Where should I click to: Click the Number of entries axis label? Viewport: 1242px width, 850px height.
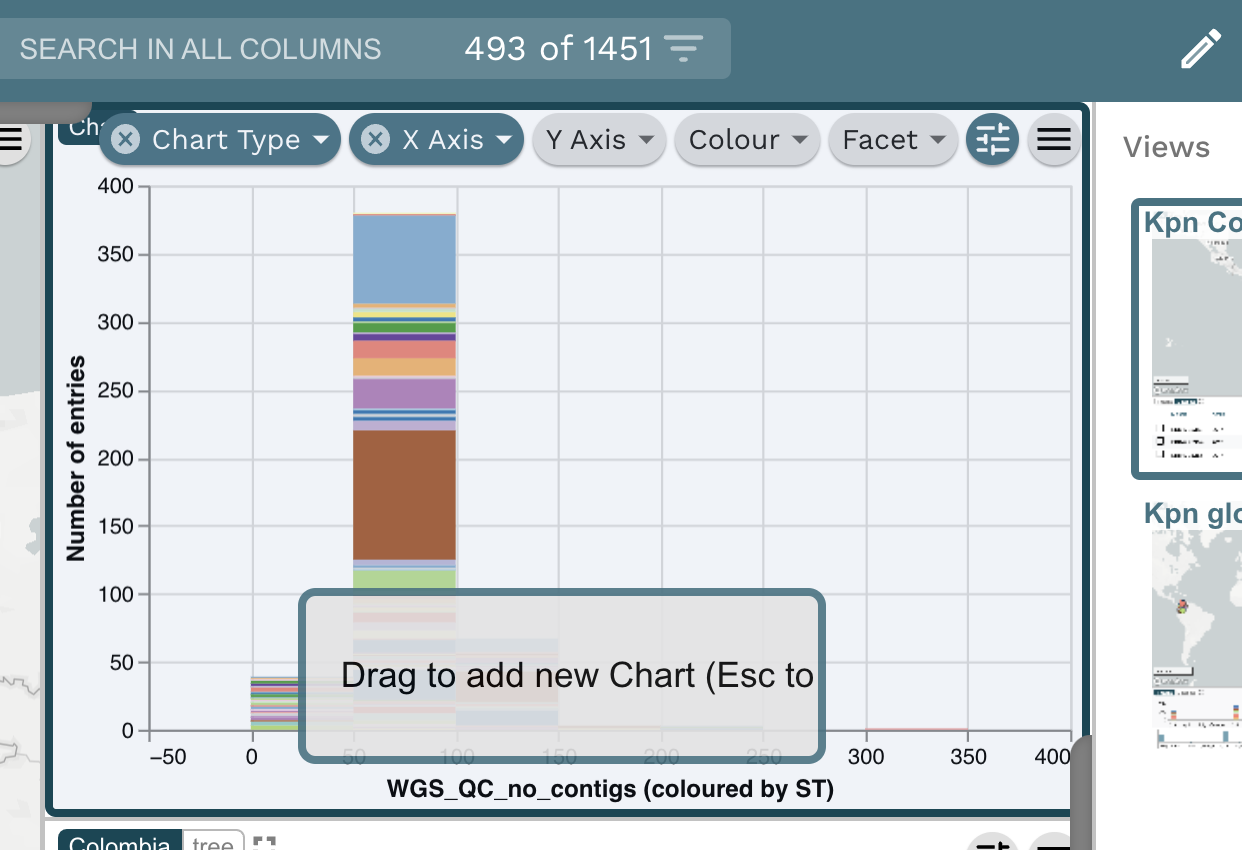click(x=75, y=458)
